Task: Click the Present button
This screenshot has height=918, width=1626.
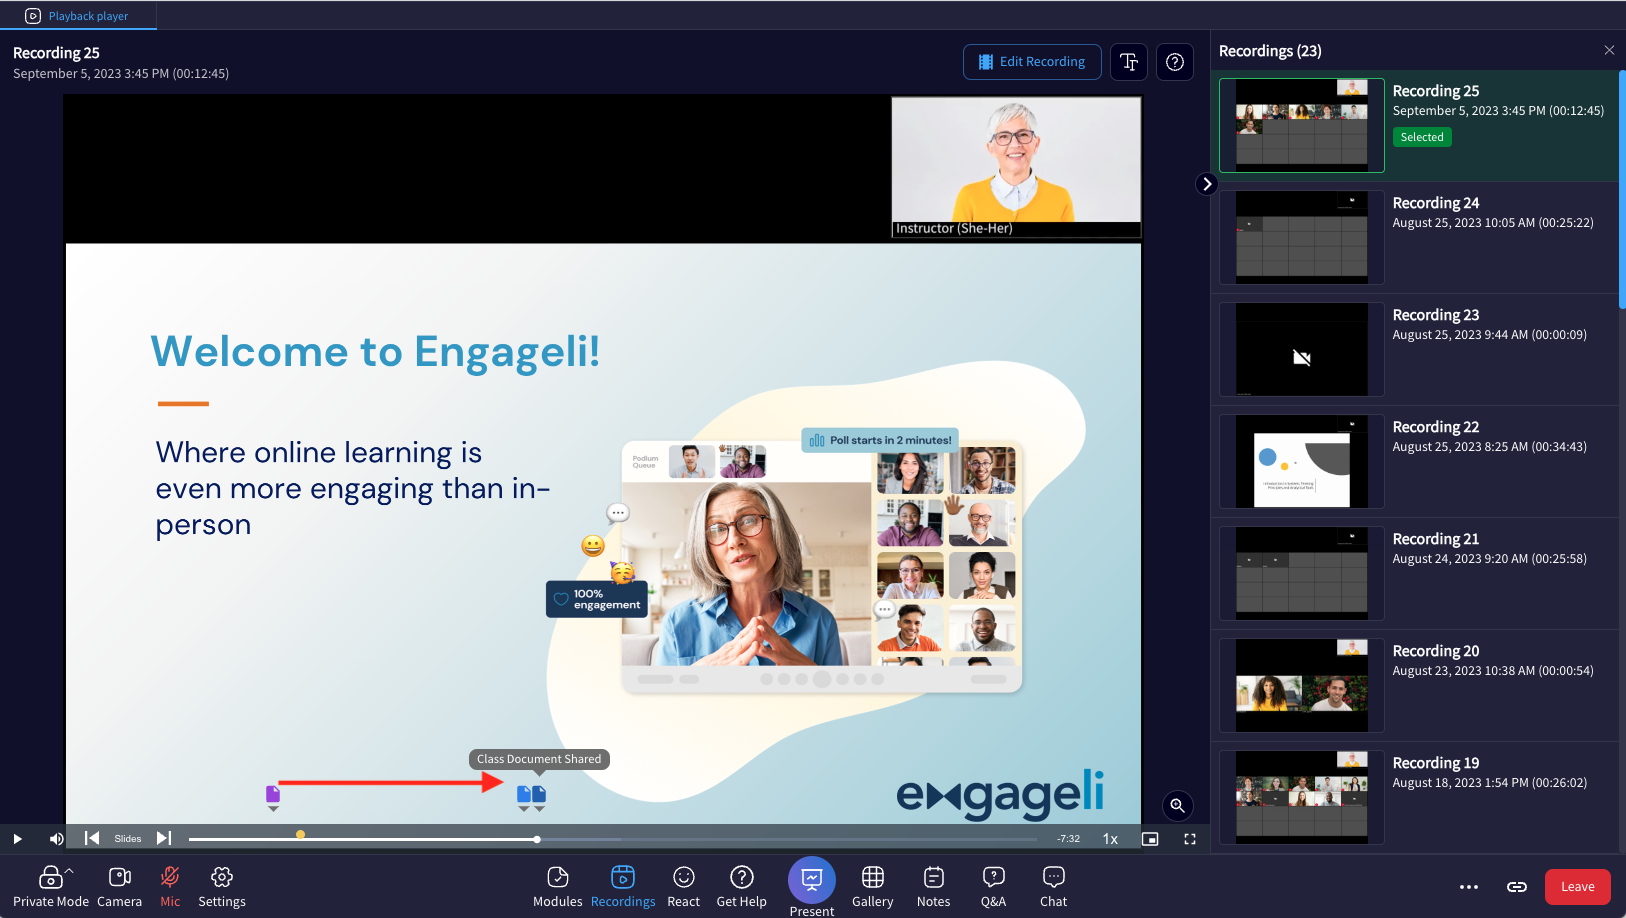Action: click(x=812, y=887)
